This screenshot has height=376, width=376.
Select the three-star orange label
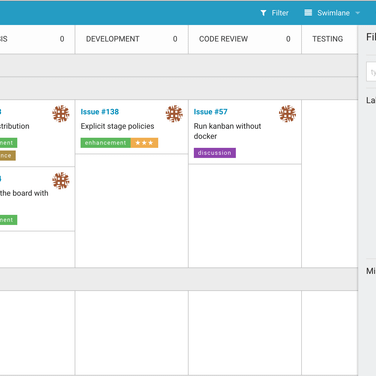[144, 143]
